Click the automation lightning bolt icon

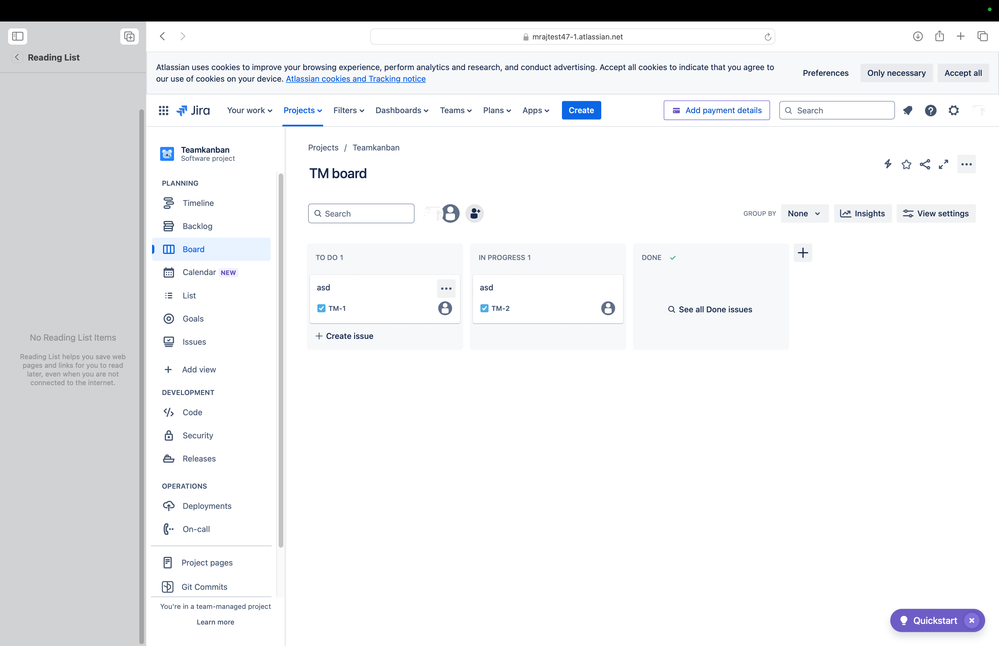888,164
